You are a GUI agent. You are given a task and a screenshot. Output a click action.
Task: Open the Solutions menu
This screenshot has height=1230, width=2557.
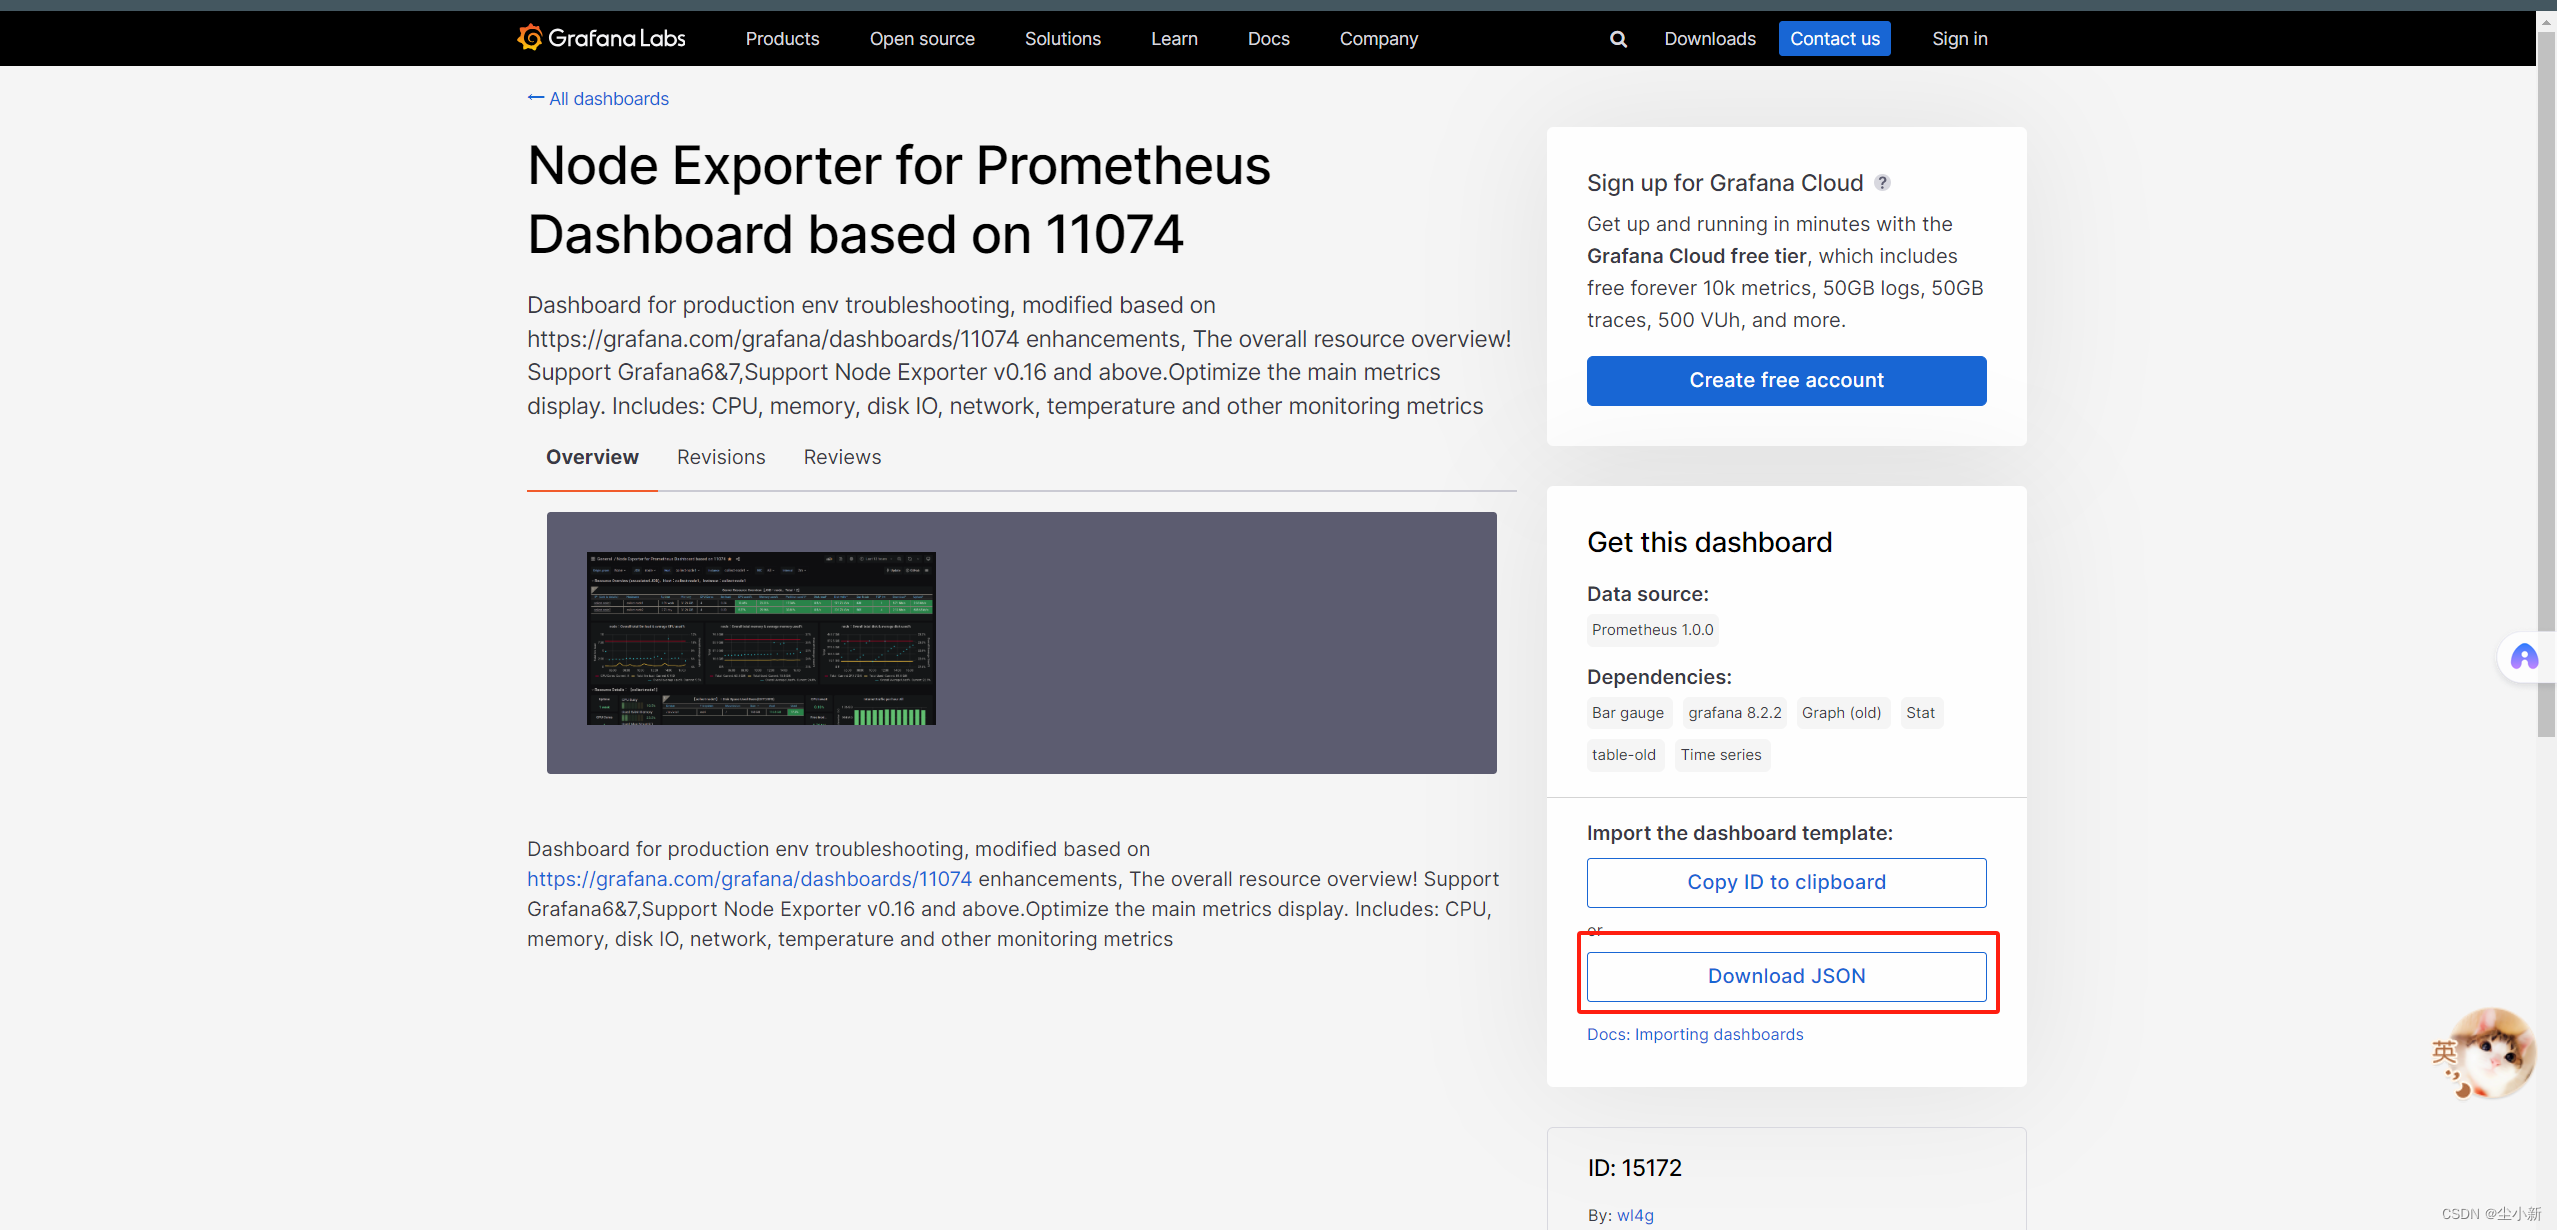click(x=1062, y=39)
